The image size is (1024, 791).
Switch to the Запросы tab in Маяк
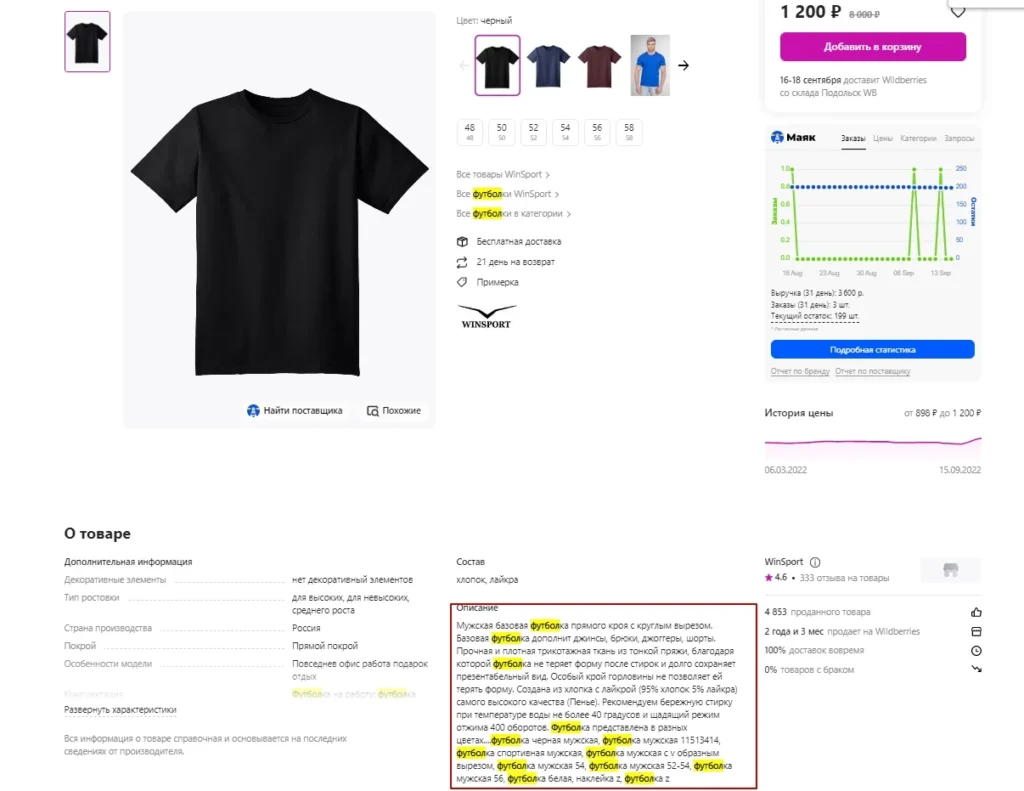959,138
